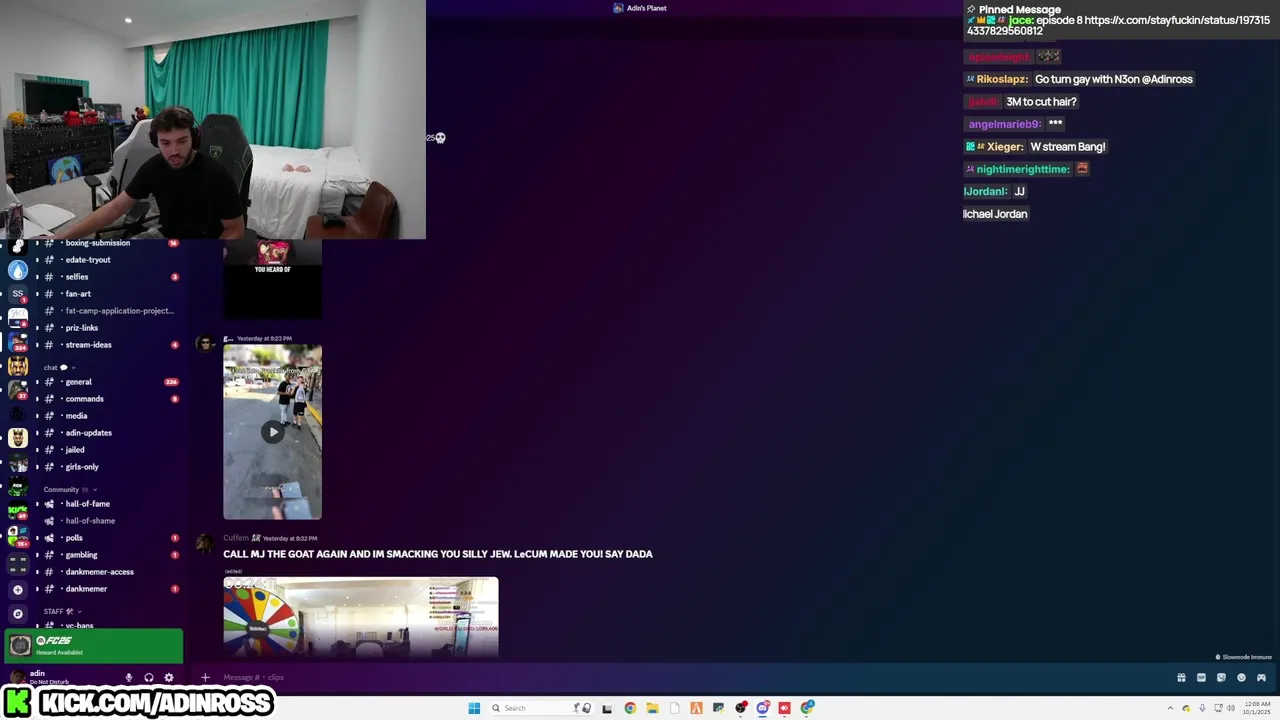The width and height of the screenshot is (1280, 720).
Task: Open Discord user settings gear
Action: coord(168,678)
